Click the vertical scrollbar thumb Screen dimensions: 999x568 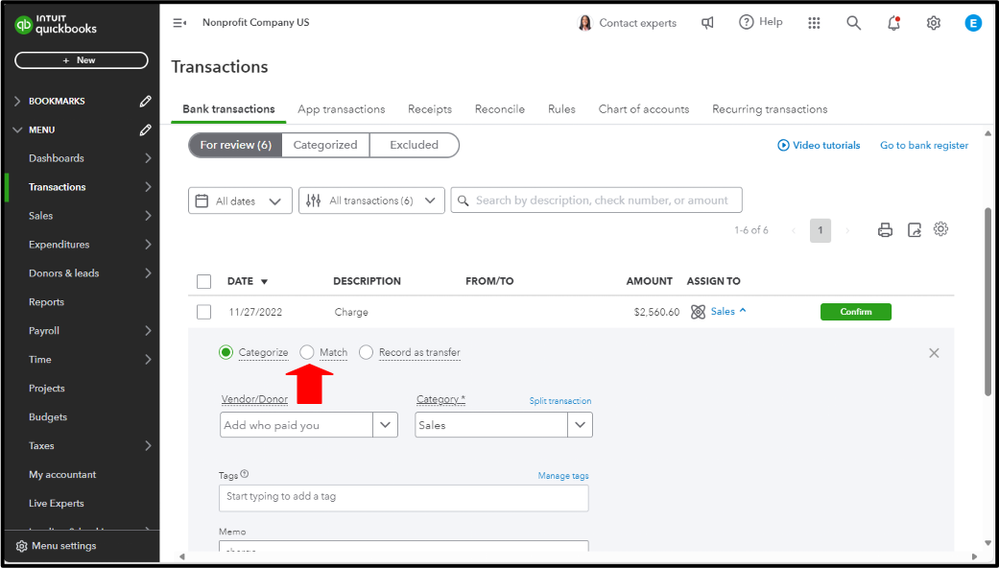(x=988, y=304)
